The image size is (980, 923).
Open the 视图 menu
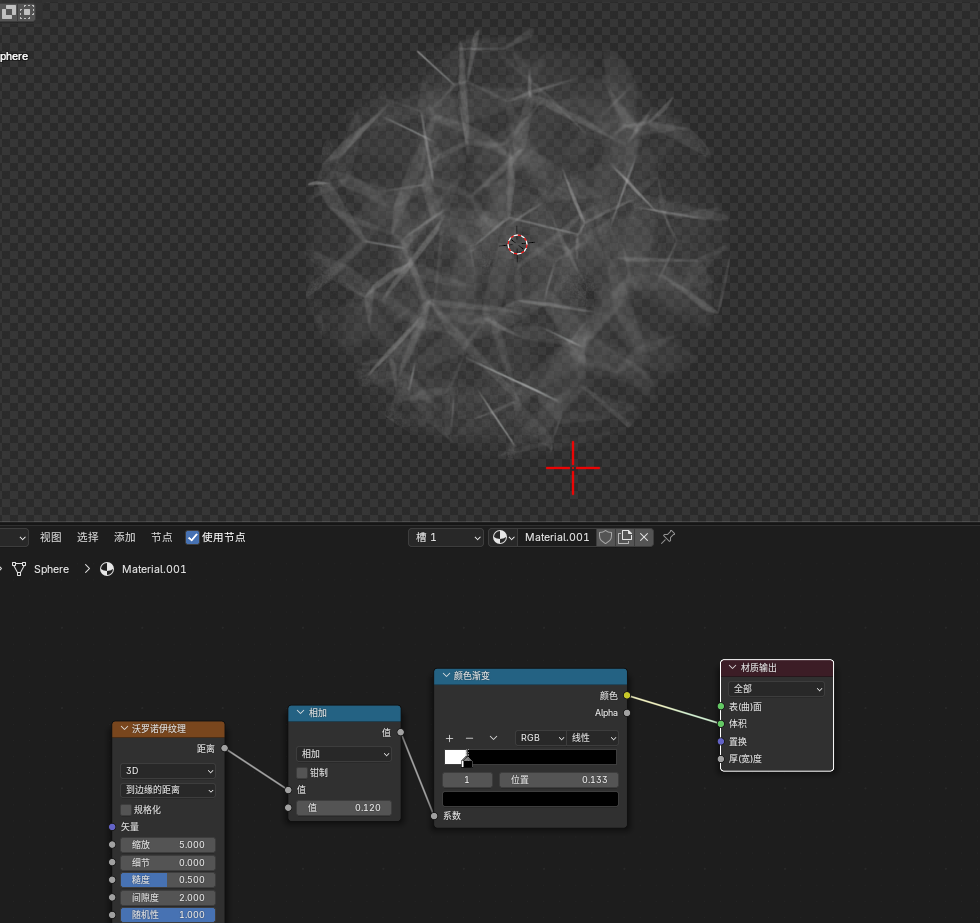click(51, 537)
